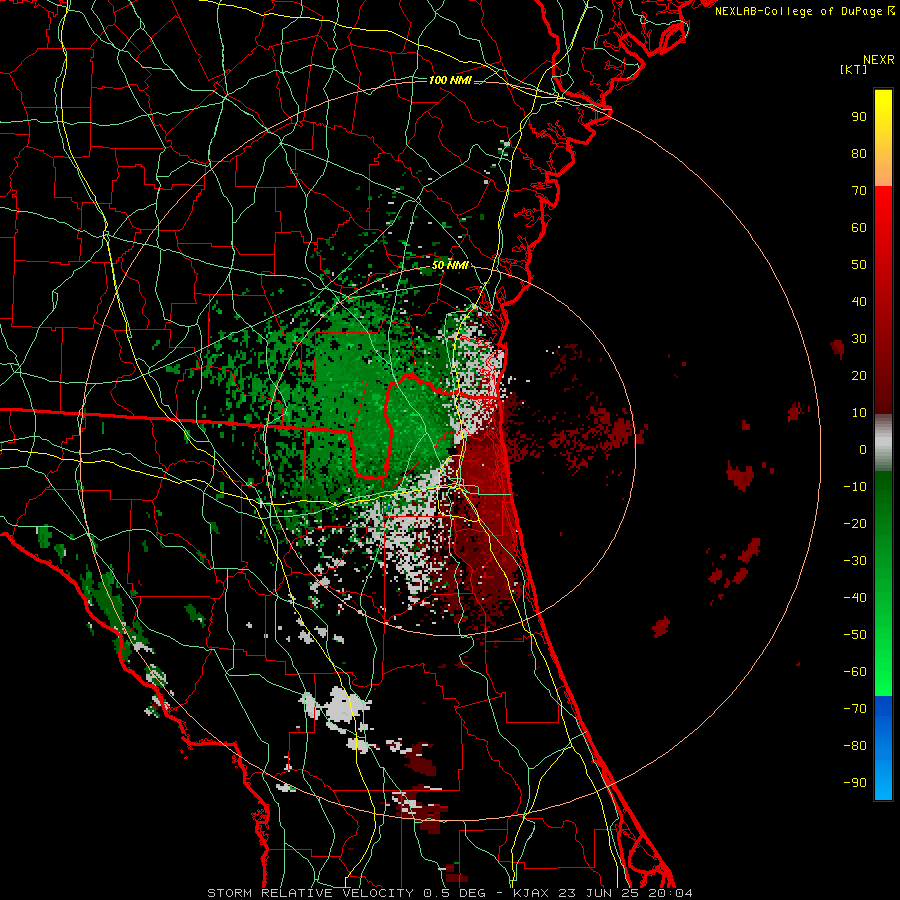The width and height of the screenshot is (900, 900).
Task: Click the "NEXR" label above the color scale
Action: (x=878, y=60)
